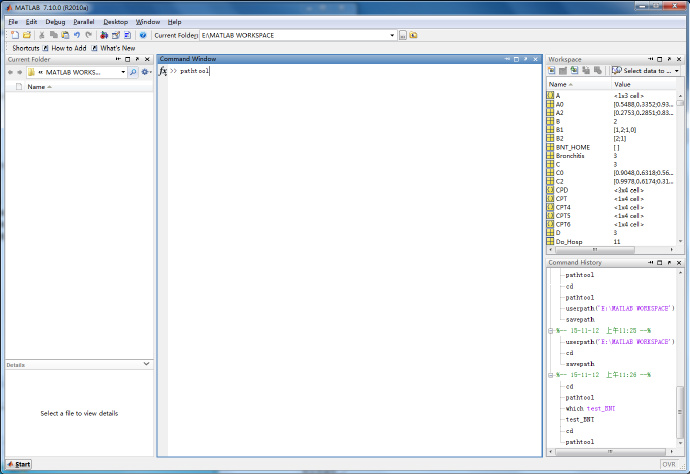Open file with the folder icon

[x=27, y=35]
